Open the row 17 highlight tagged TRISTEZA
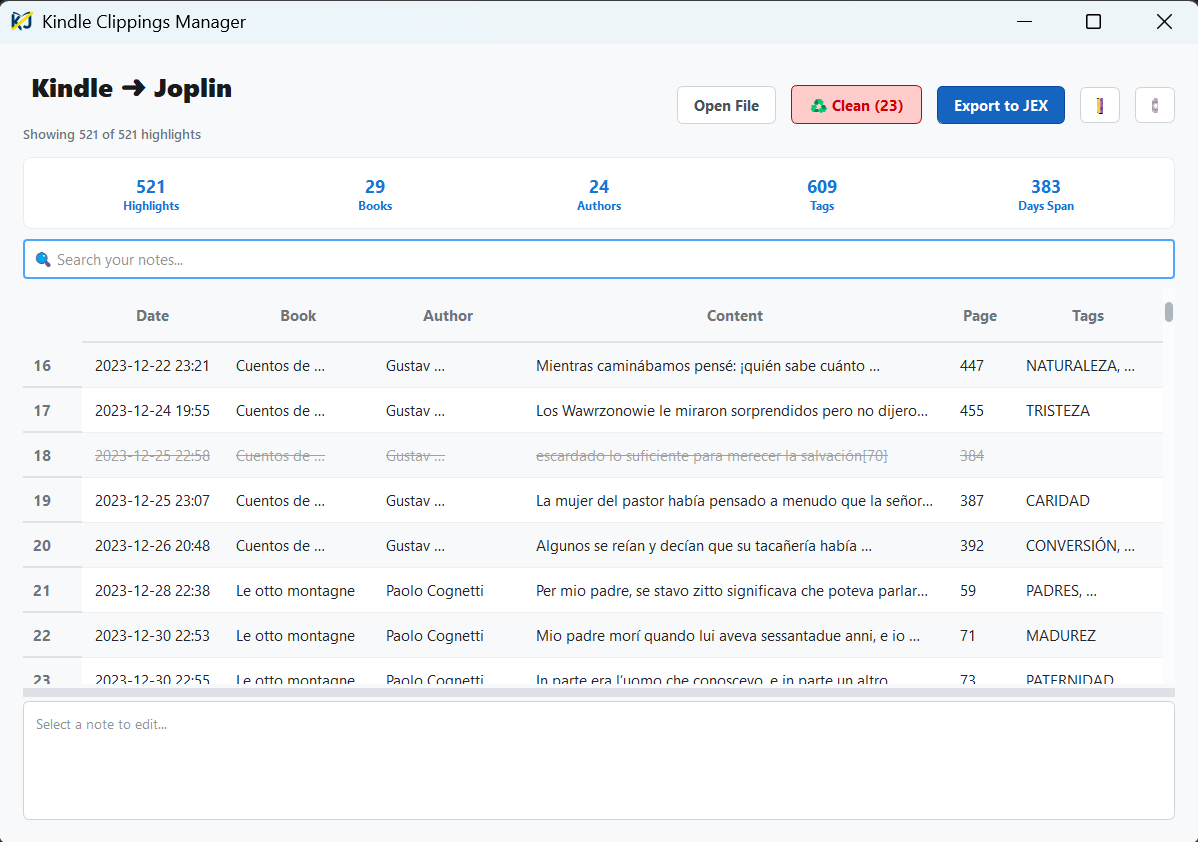The height and width of the screenshot is (842, 1198). click(731, 411)
